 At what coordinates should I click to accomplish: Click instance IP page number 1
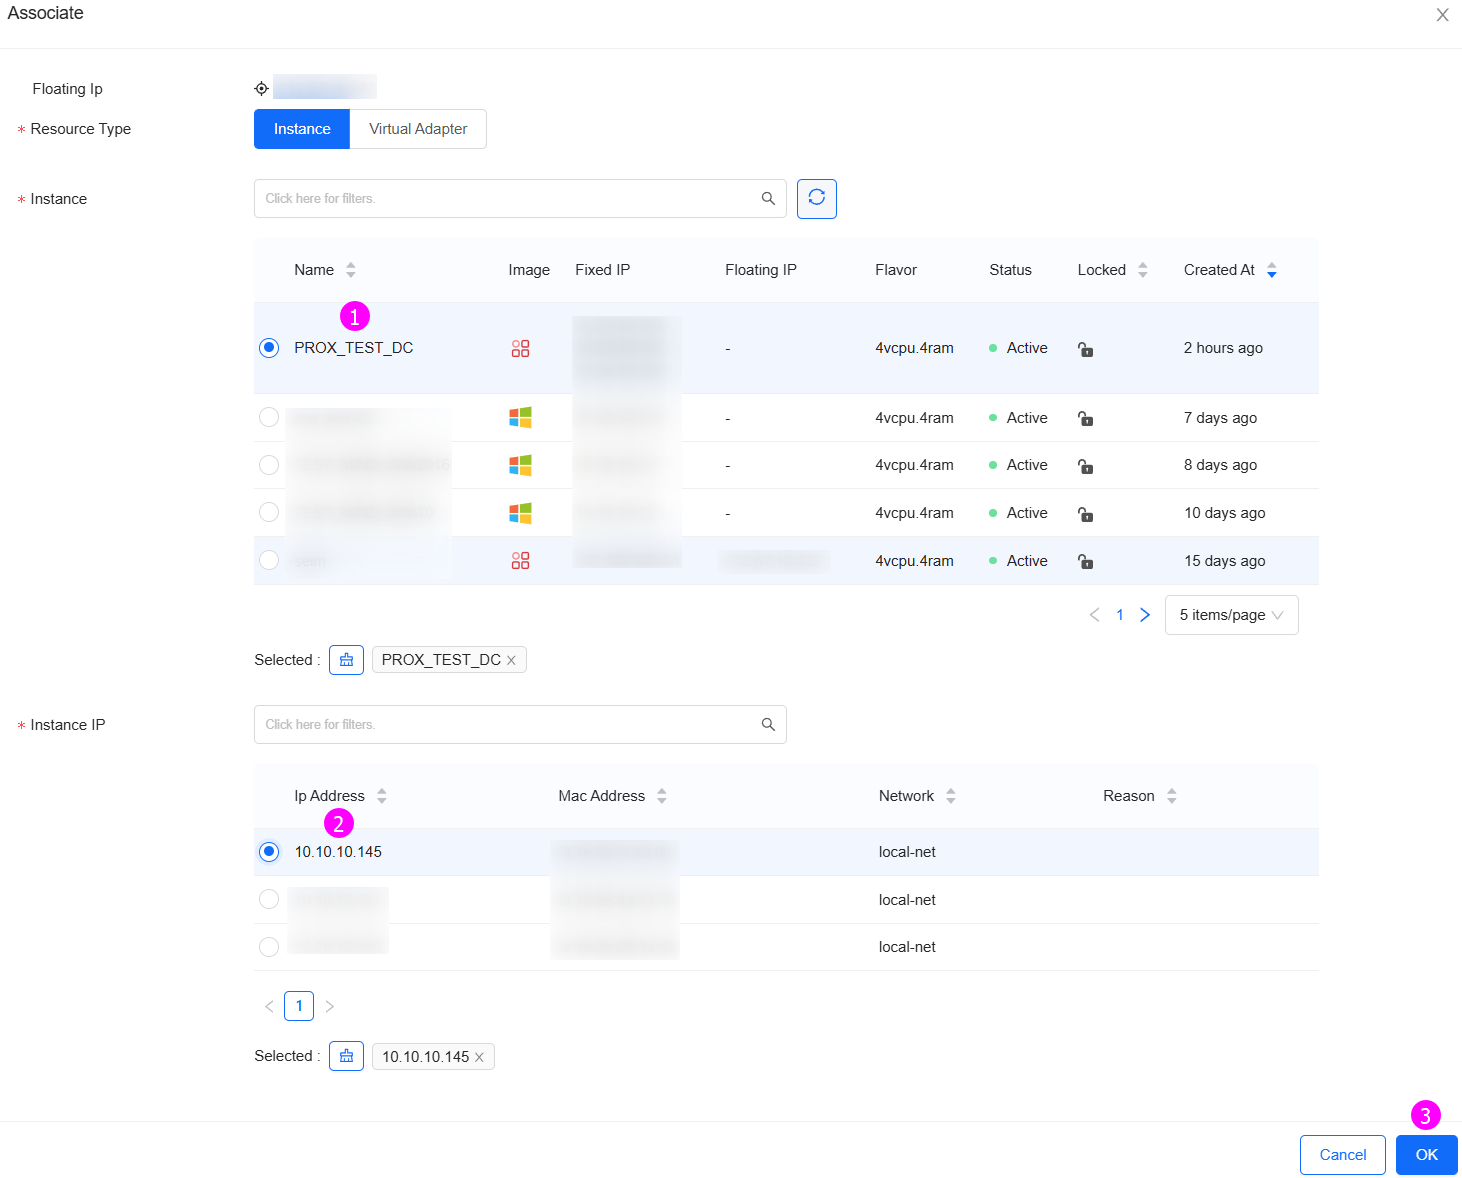[x=299, y=1006]
